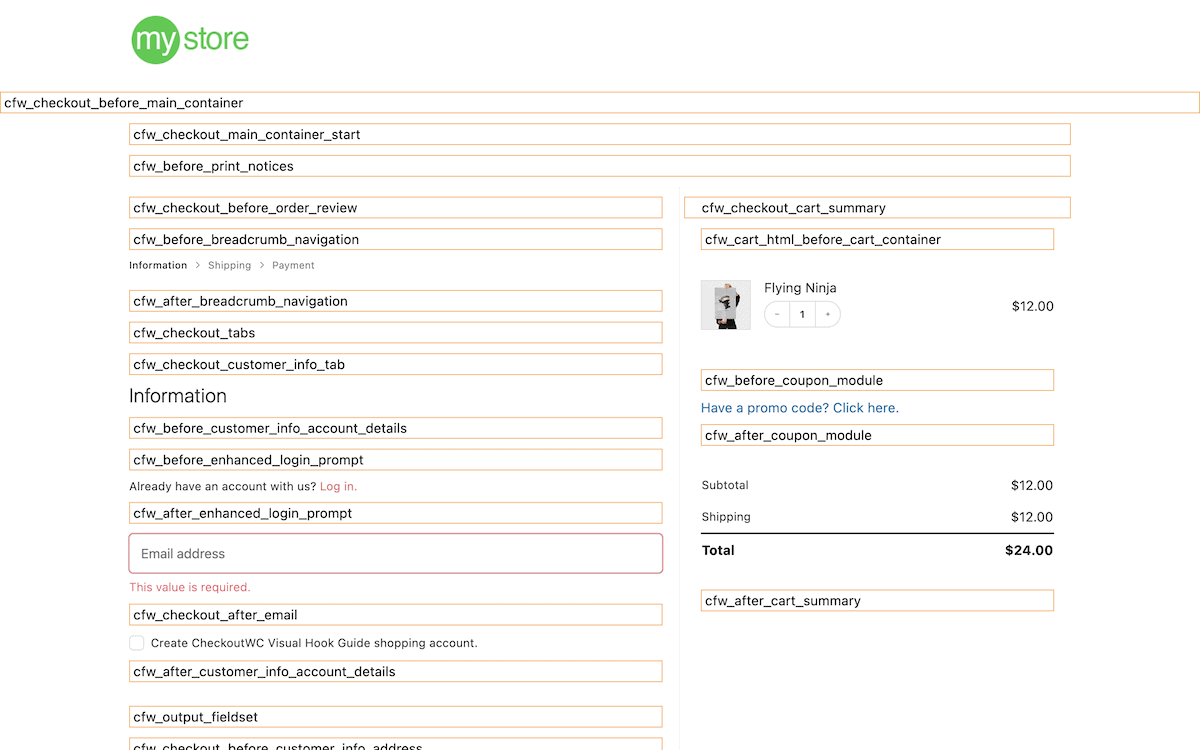
Task: Increase Flying Ninja quantity with plus button
Action: (828, 315)
